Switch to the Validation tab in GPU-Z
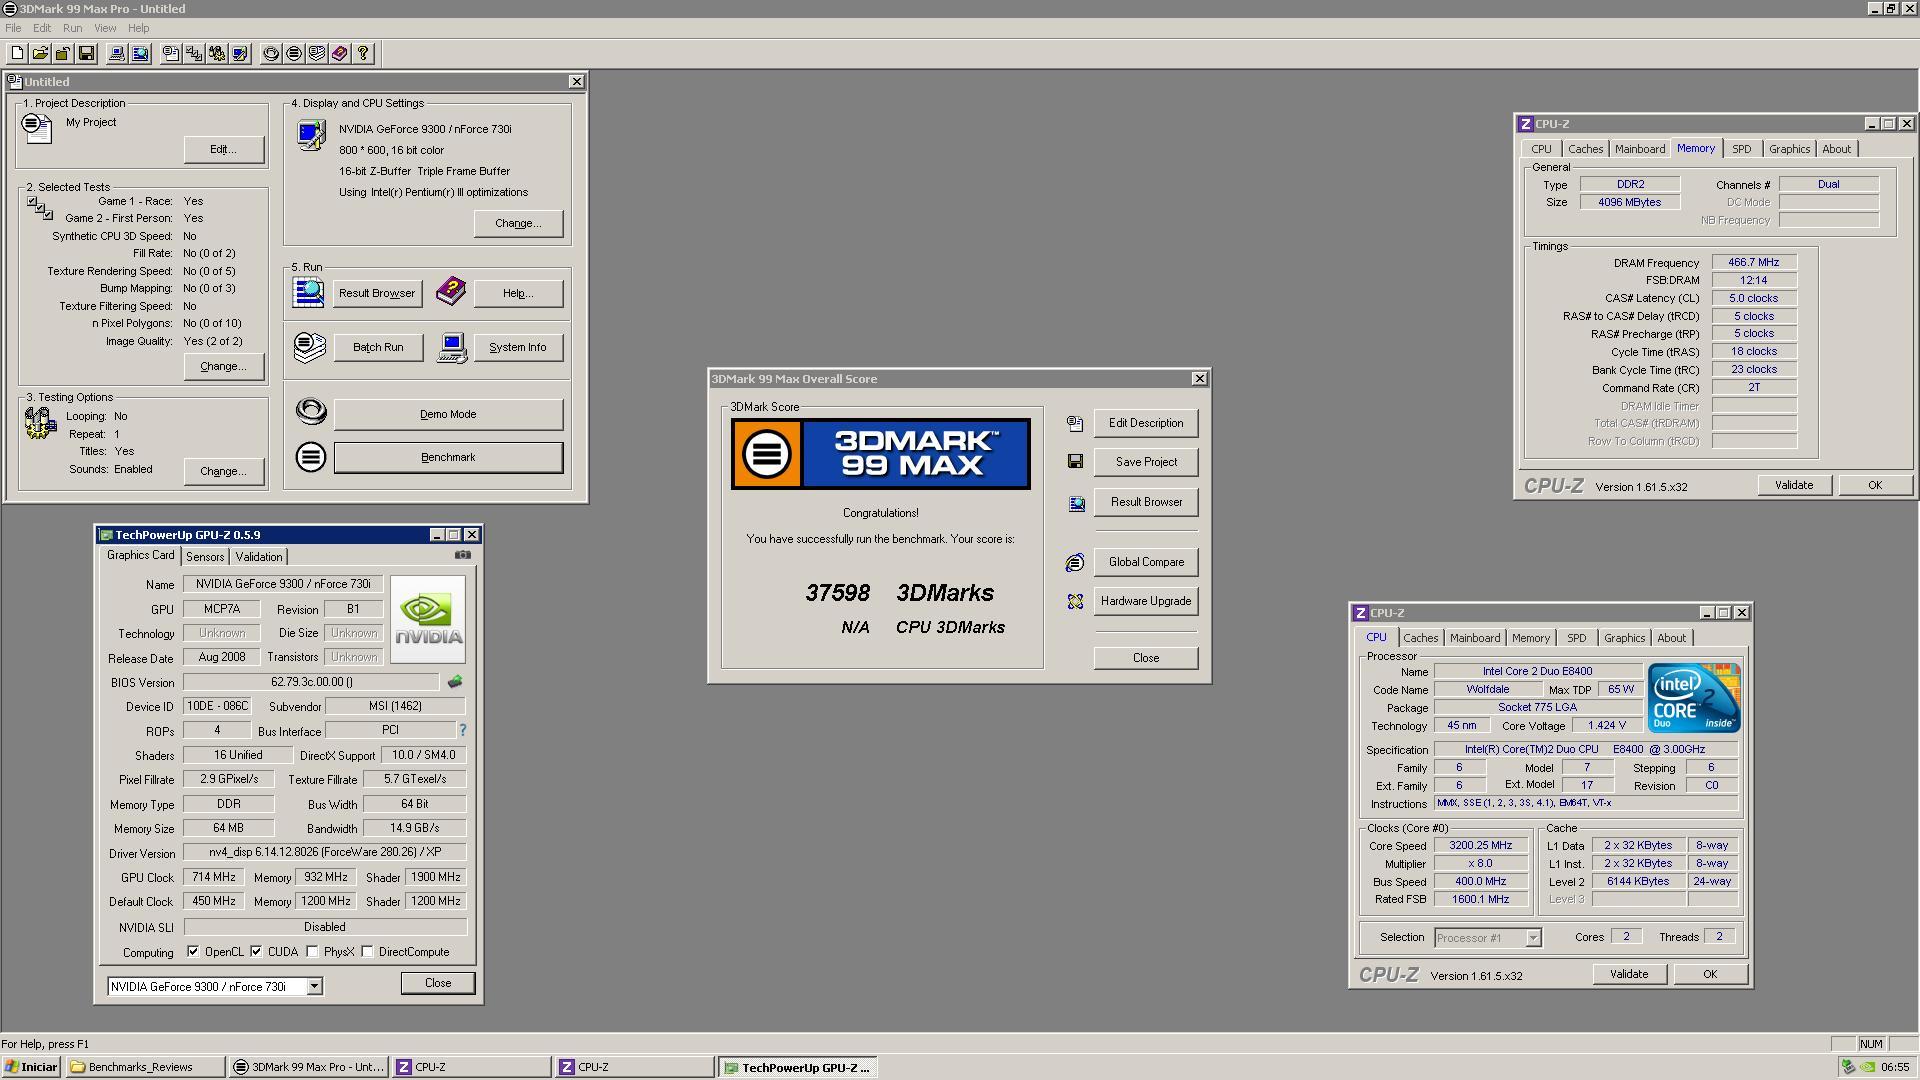The width and height of the screenshot is (1920, 1080). click(259, 557)
